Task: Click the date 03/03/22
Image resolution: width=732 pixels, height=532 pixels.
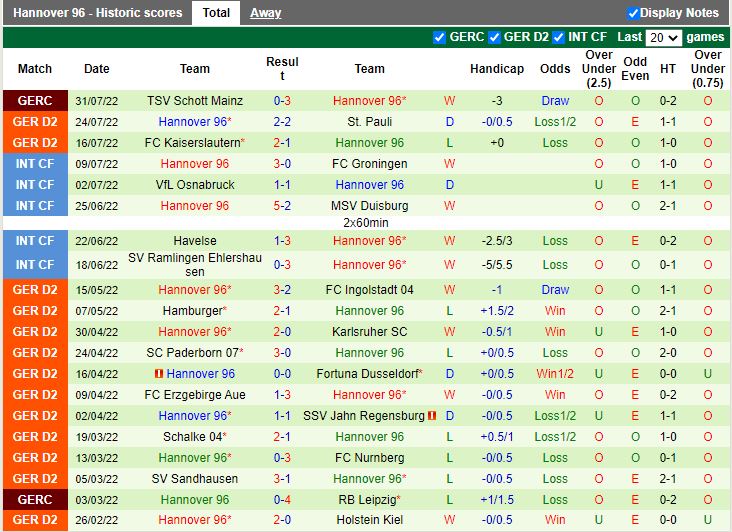Action: 97,500
